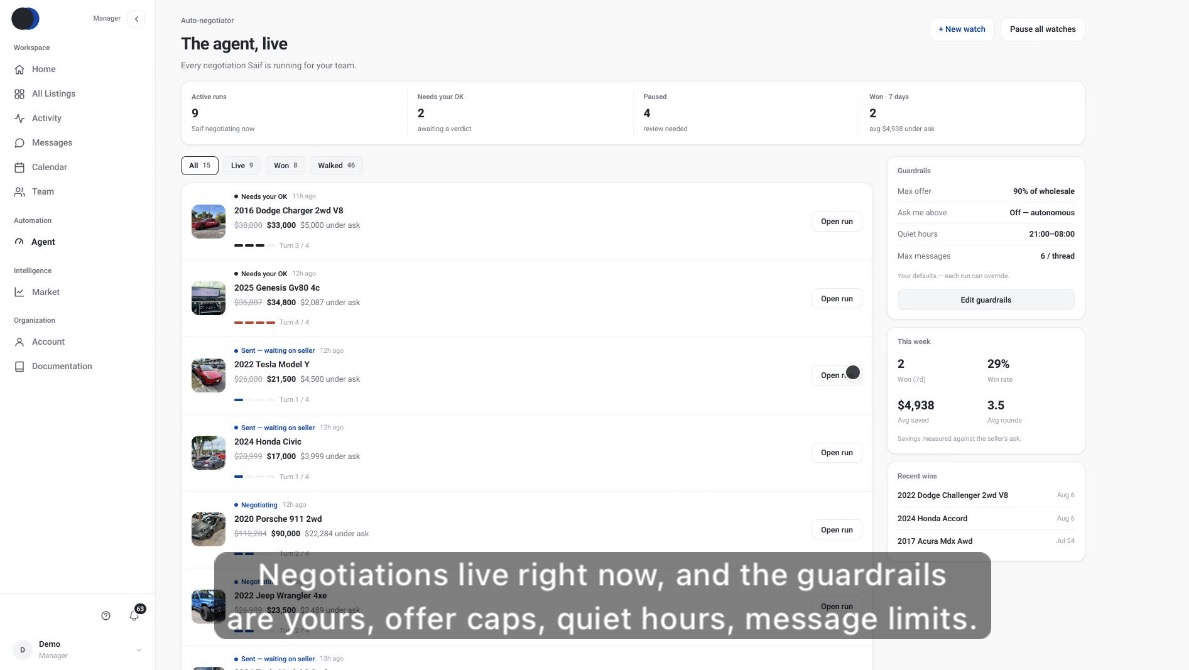Click the 3.5 Avg rounds figure
This screenshot has height=670, width=1189.
[x=996, y=405]
